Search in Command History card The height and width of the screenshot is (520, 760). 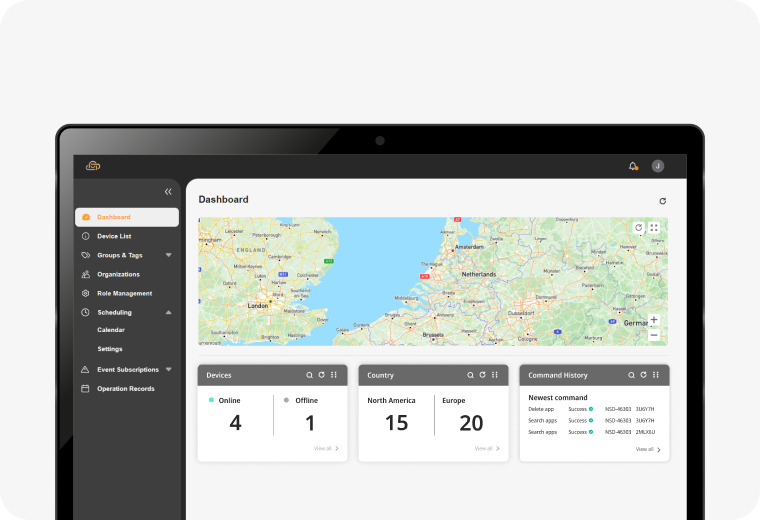click(x=631, y=375)
